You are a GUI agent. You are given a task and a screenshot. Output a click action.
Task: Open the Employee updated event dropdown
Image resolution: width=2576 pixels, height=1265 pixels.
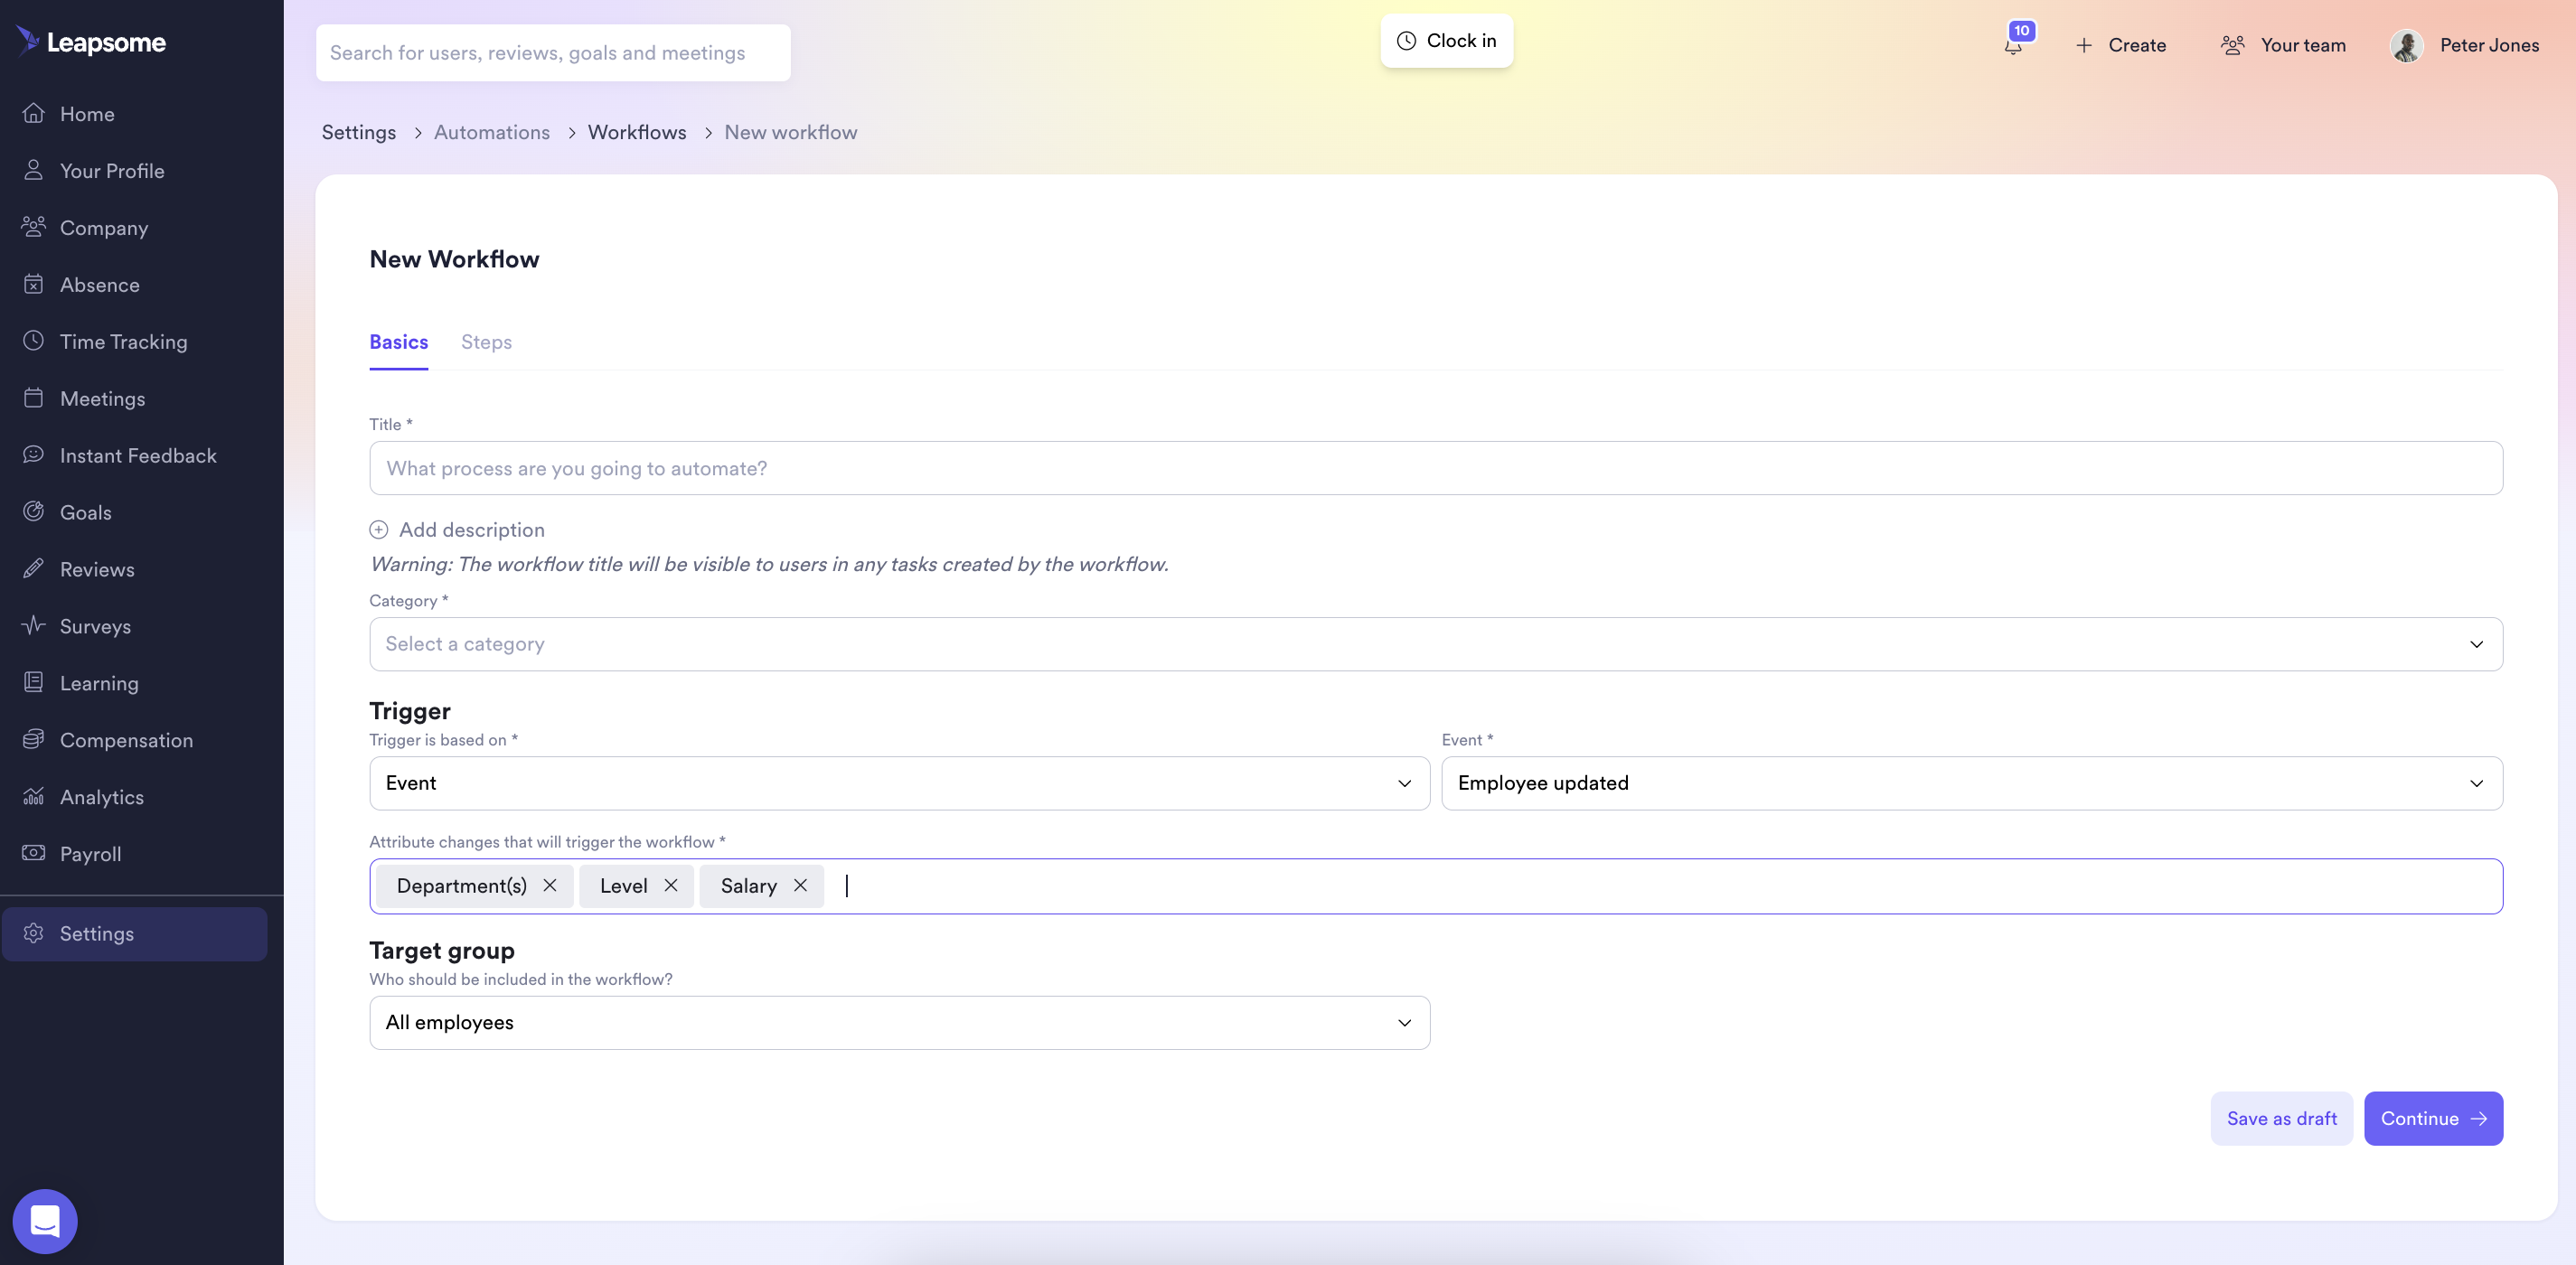[x=1971, y=783]
